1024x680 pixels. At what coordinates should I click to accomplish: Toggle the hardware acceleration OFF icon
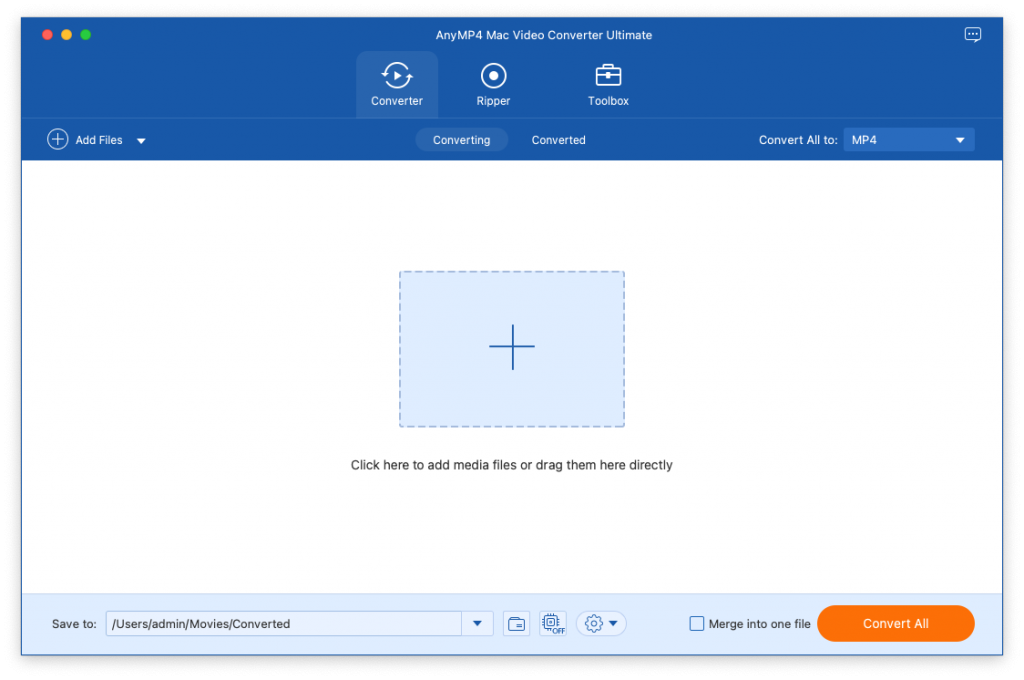(x=552, y=623)
